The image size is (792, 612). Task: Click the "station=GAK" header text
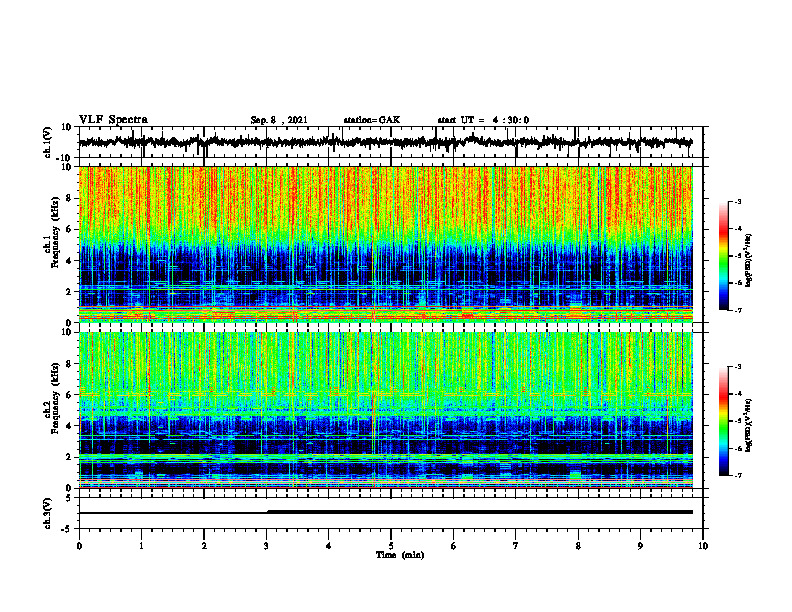372,120
